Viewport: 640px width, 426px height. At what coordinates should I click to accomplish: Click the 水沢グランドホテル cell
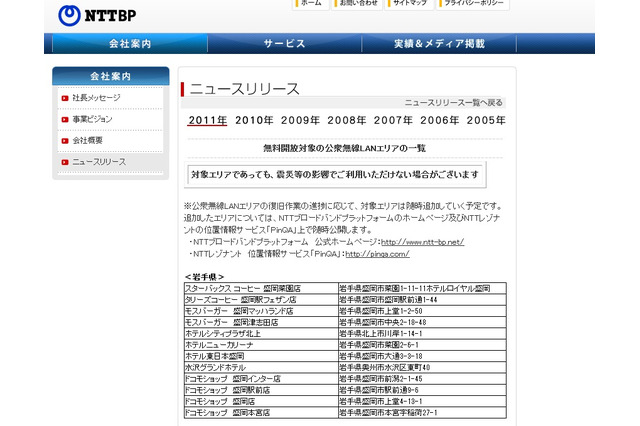point(261,367)
